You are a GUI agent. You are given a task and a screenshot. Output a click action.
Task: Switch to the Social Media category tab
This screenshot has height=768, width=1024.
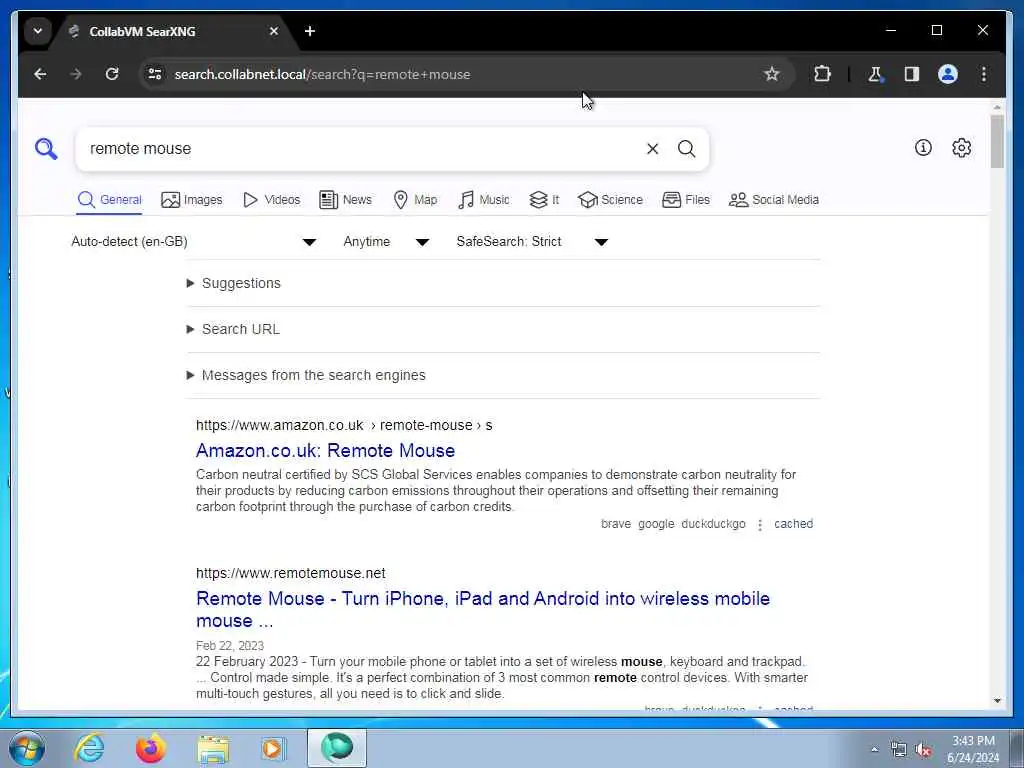point(774,200)
